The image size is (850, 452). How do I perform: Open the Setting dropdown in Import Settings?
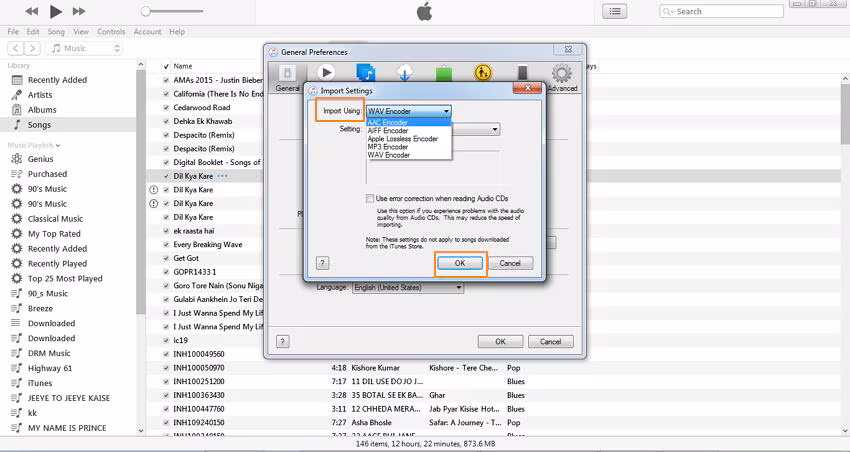tap(476, 130)
